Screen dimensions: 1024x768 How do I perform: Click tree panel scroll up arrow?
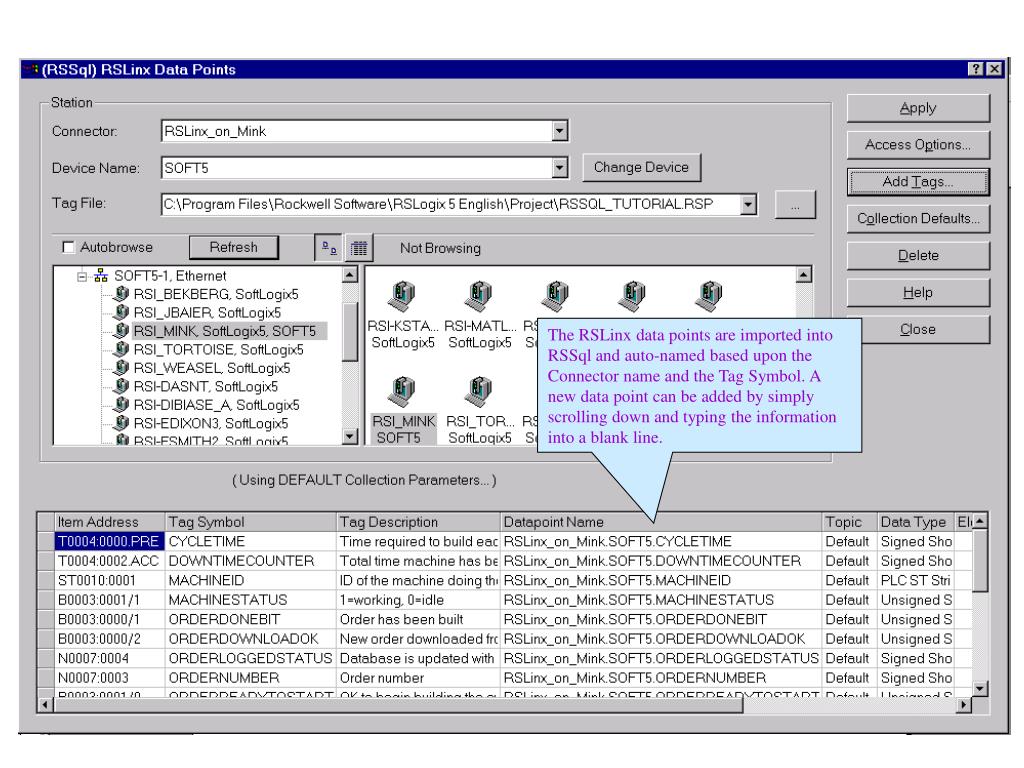tap(350, 274)
